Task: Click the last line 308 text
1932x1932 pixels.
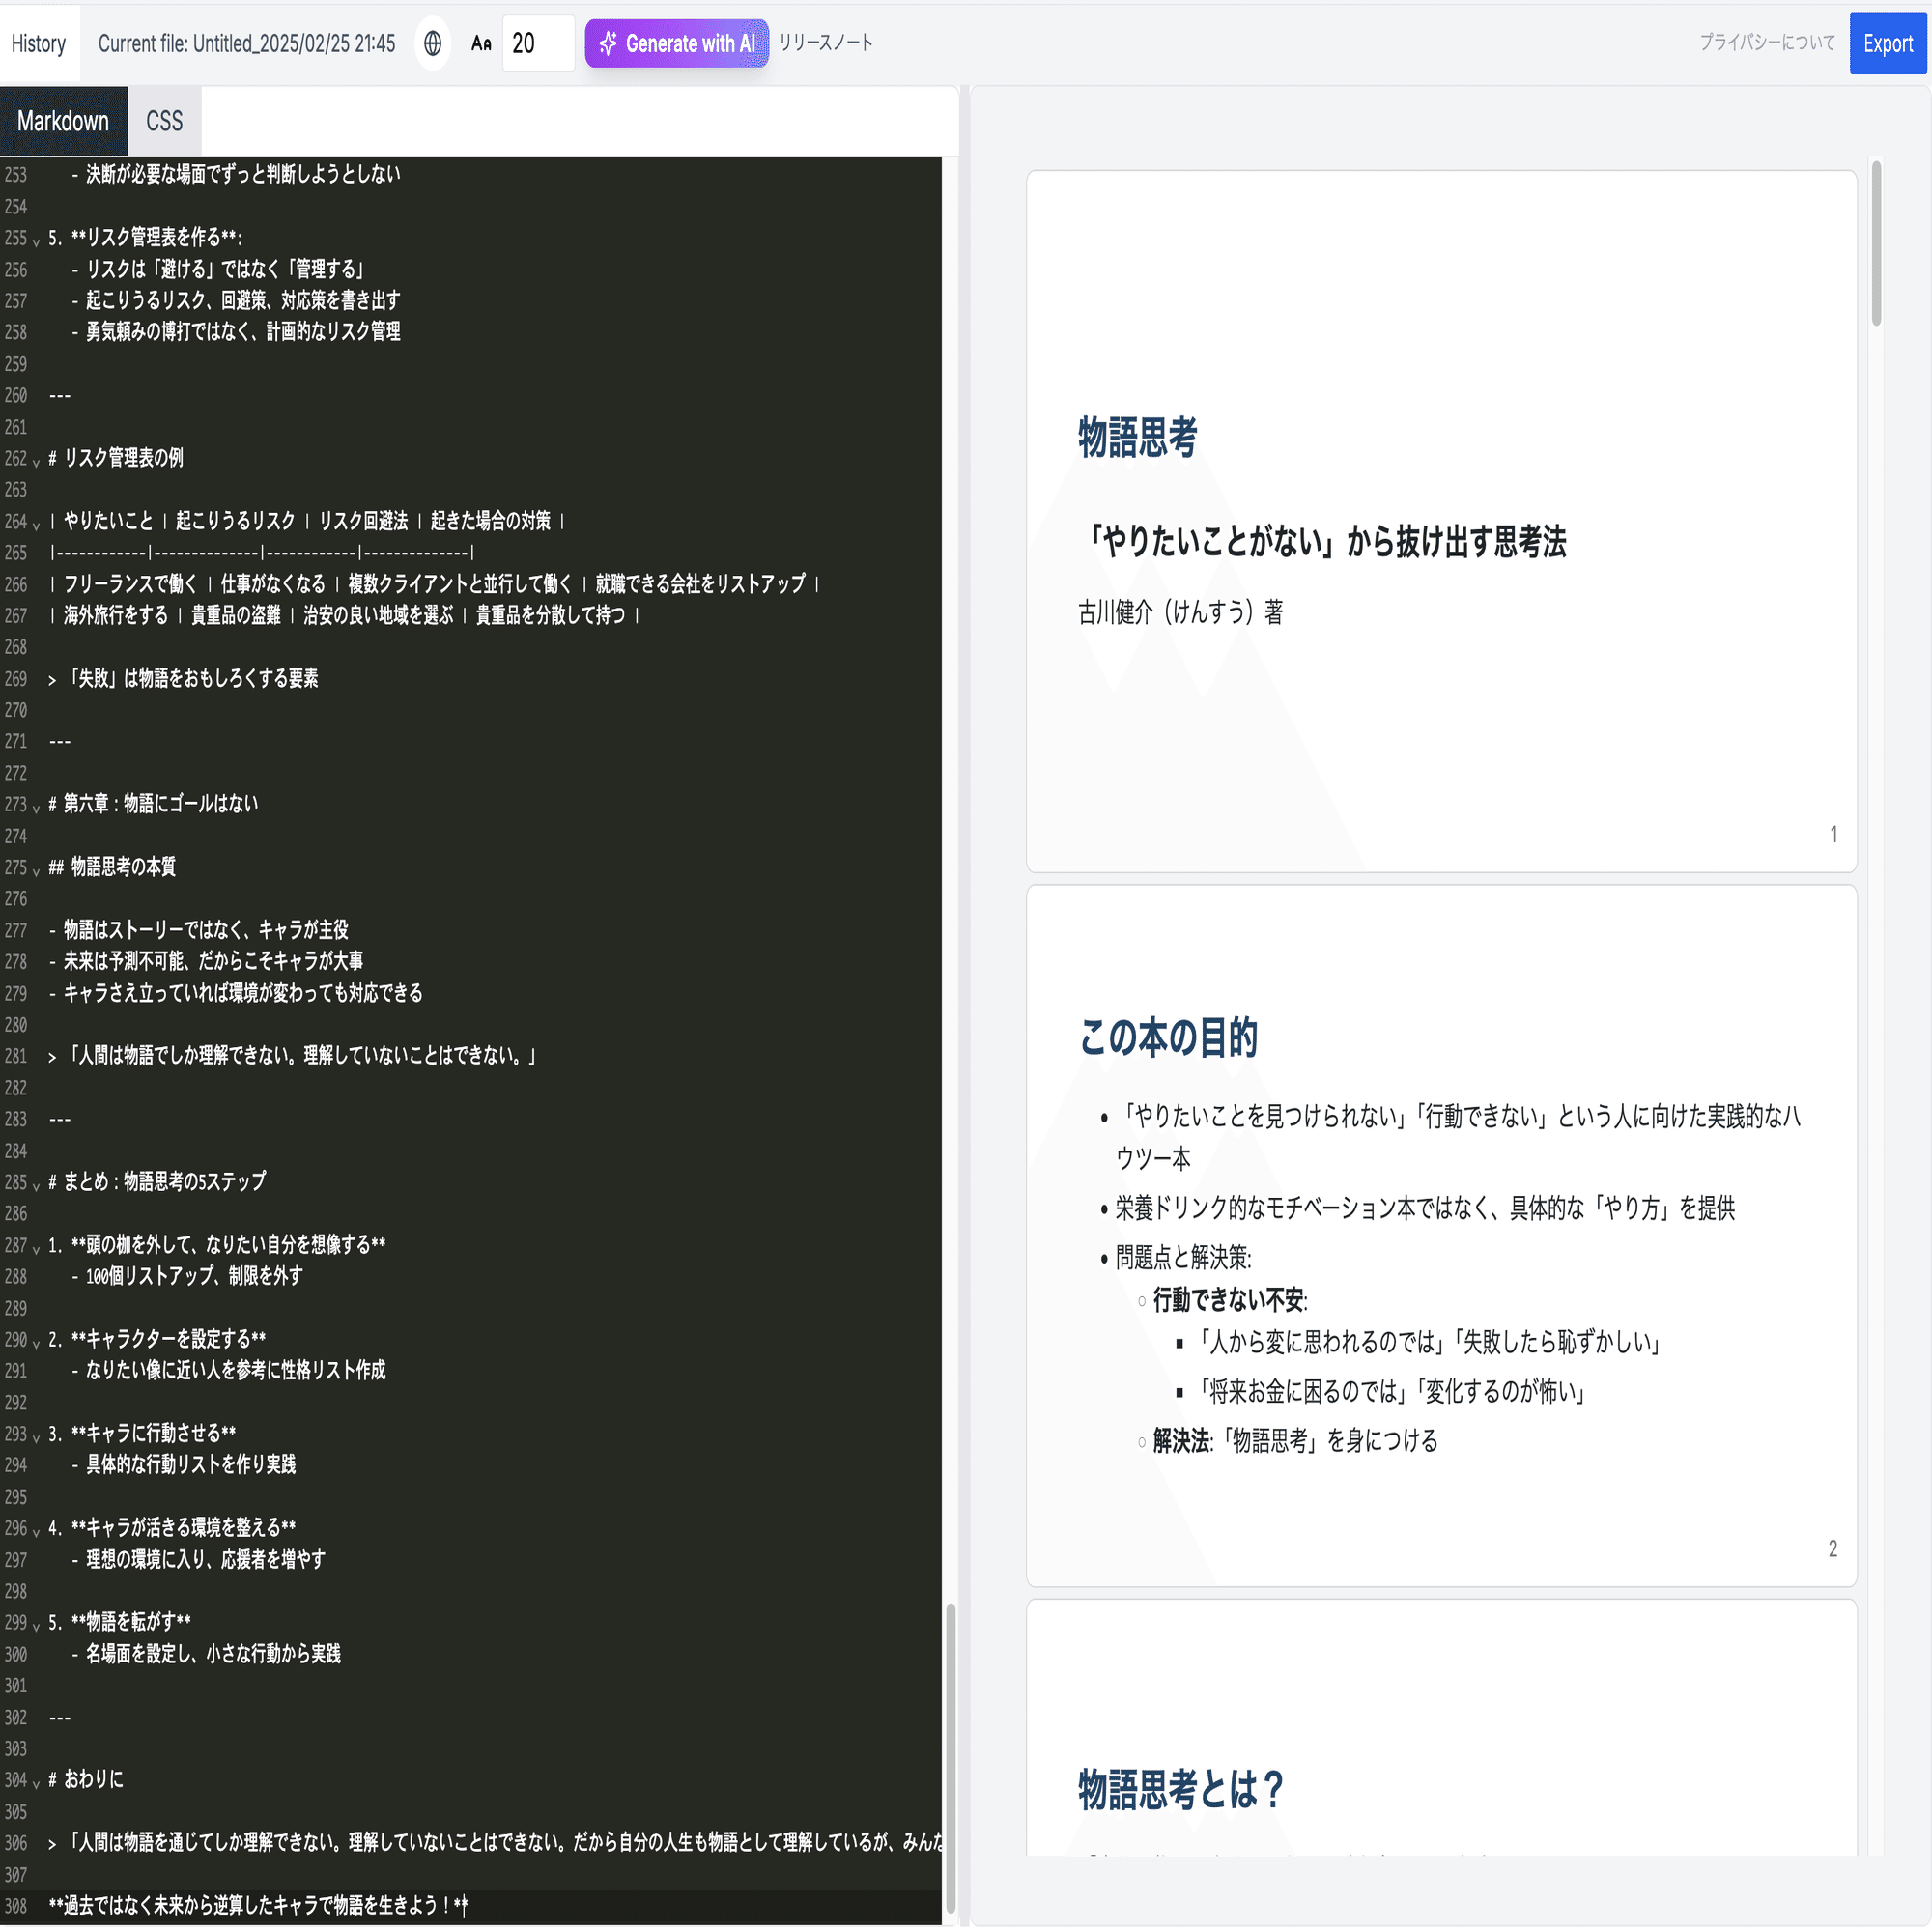Action: point(258,1906)
